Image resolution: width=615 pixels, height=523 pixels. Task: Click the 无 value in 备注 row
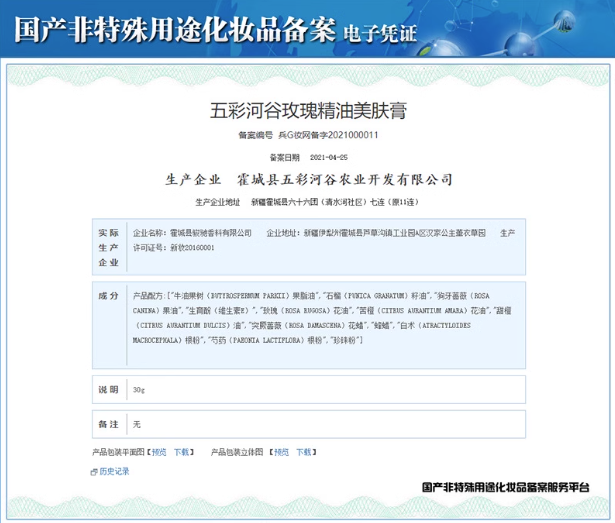point(136,424)
